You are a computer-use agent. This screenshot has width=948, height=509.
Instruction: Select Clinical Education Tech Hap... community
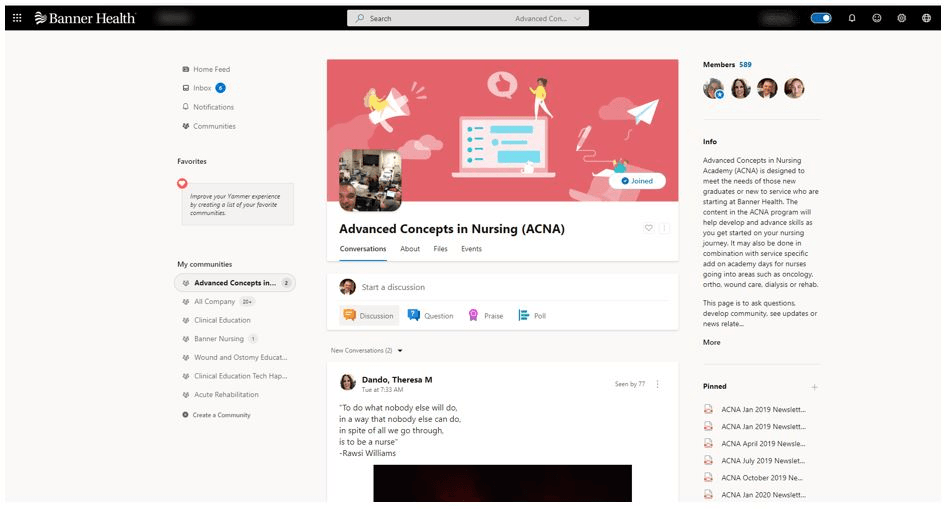tap(235, 376)
